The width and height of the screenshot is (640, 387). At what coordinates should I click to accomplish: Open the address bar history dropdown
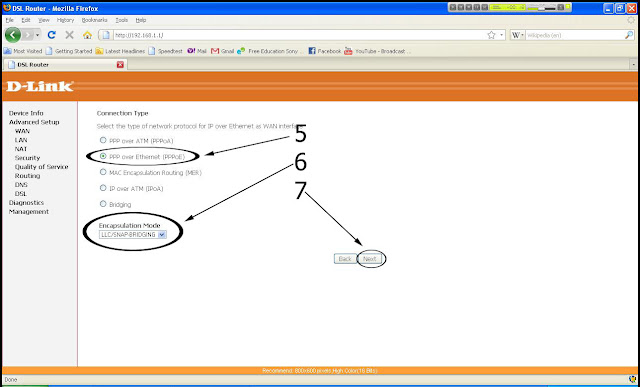tap(502, 35)
